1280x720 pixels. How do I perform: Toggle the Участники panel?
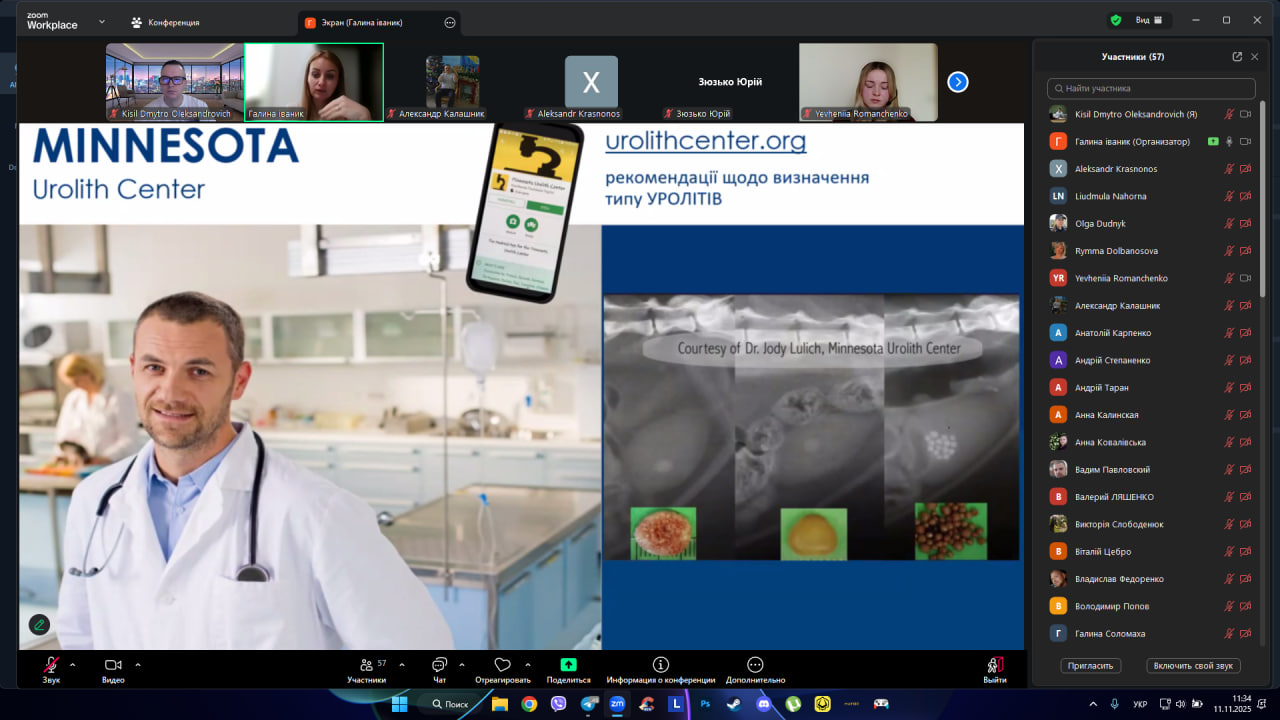pyautogui.click(x=366, y=666)
